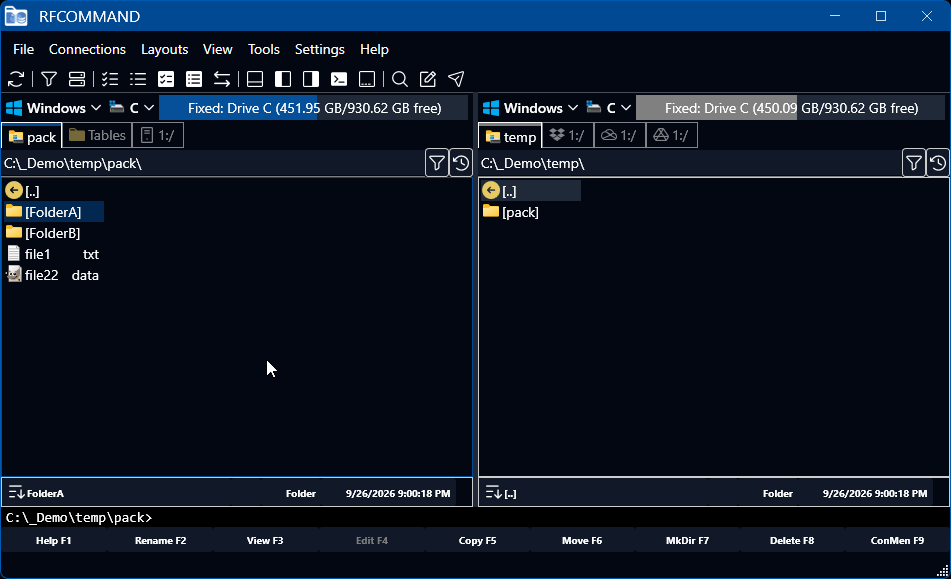
Task: Go up via [..] in left panel
Action: point(22,191)
